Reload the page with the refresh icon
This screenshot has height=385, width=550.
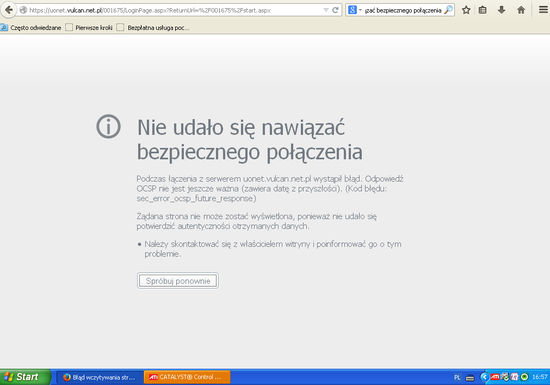point(335,10)
